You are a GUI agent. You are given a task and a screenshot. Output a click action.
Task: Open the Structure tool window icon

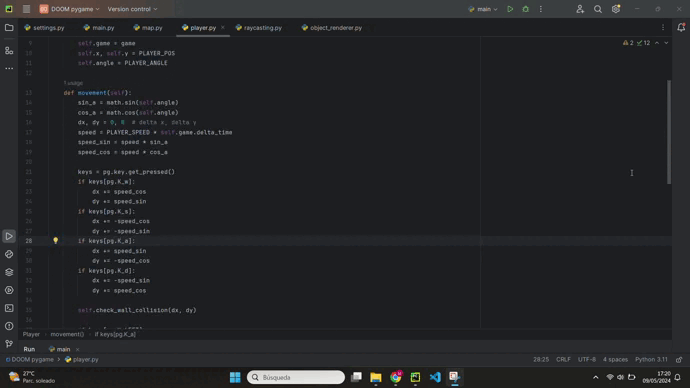point(9,51)
